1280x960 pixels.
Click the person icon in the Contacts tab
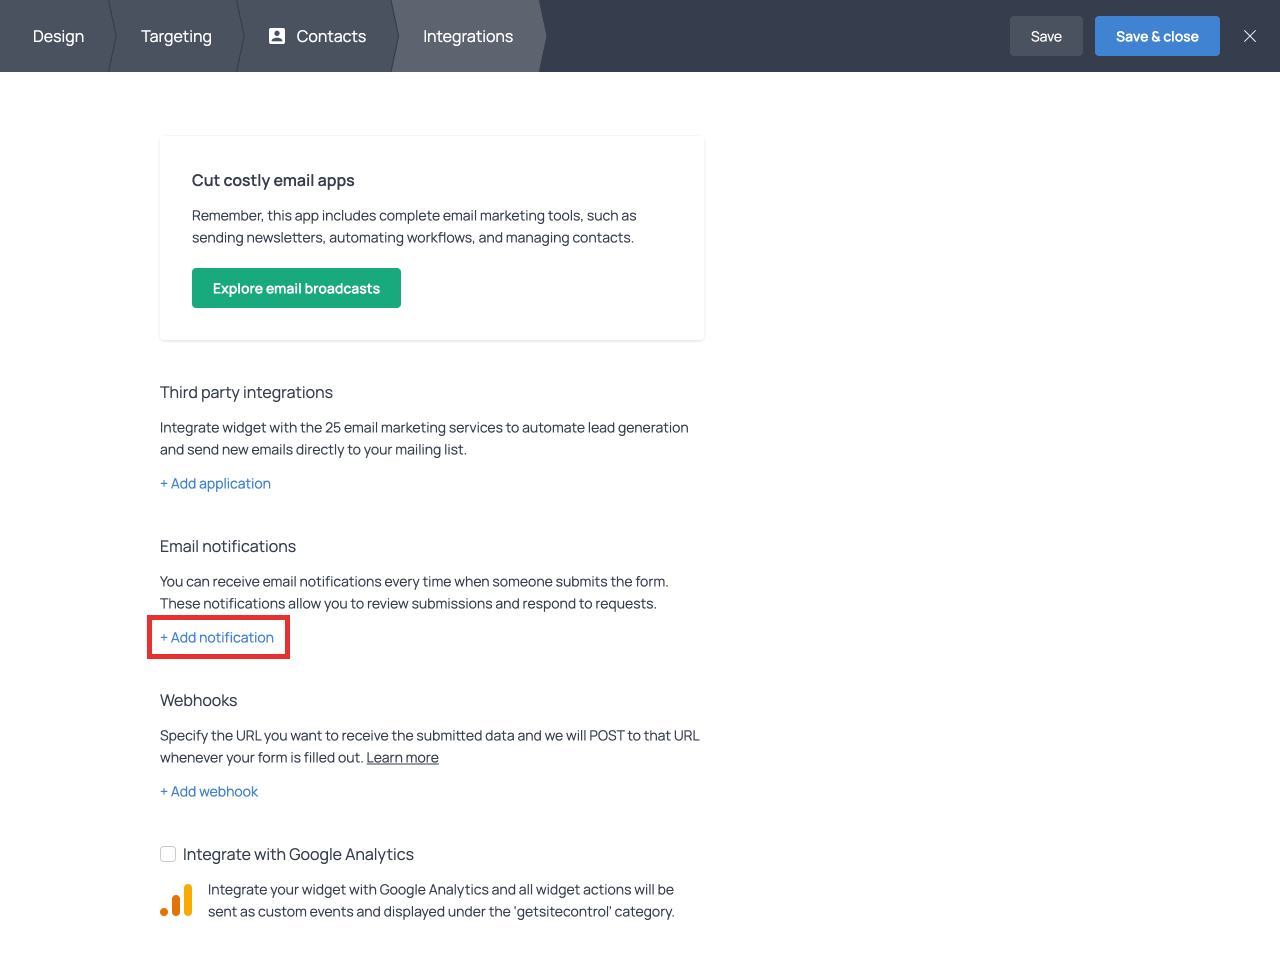277,36
